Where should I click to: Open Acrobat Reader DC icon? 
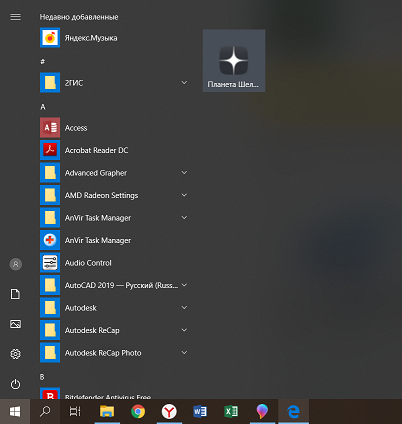(x=50, y=150)
